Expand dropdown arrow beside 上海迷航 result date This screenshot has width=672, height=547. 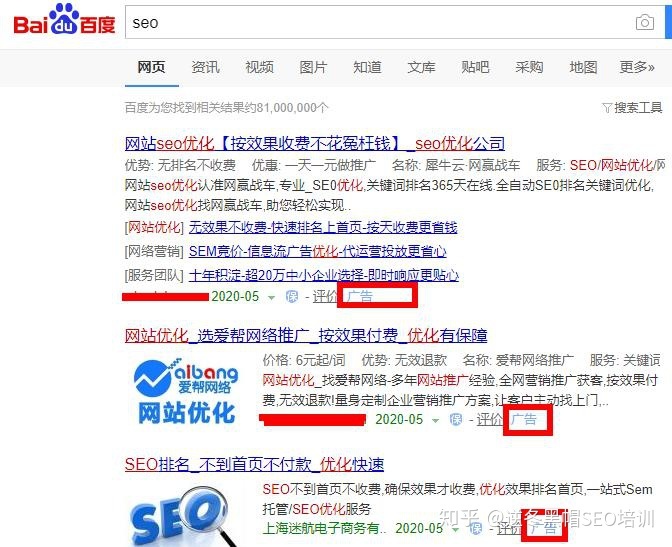pos(455,530)
